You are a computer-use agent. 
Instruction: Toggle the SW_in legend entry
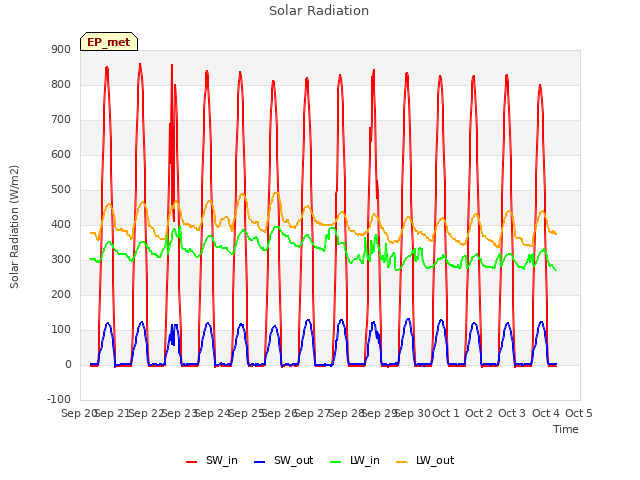(211, 460)
